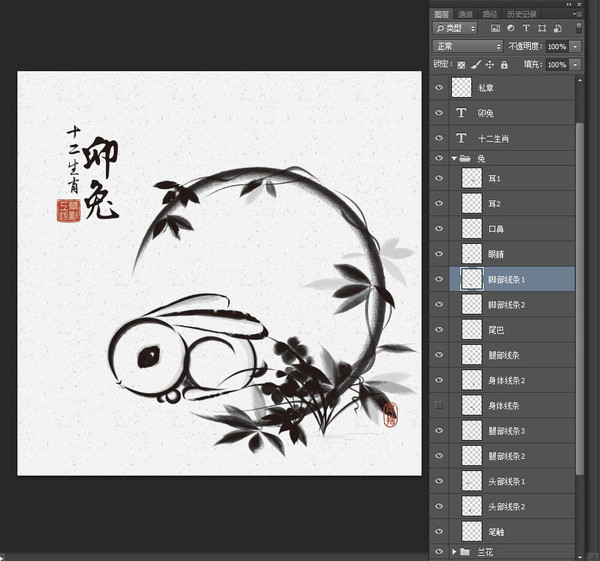Click the T icon of 十二生肖 text layer

coord(461,138)
